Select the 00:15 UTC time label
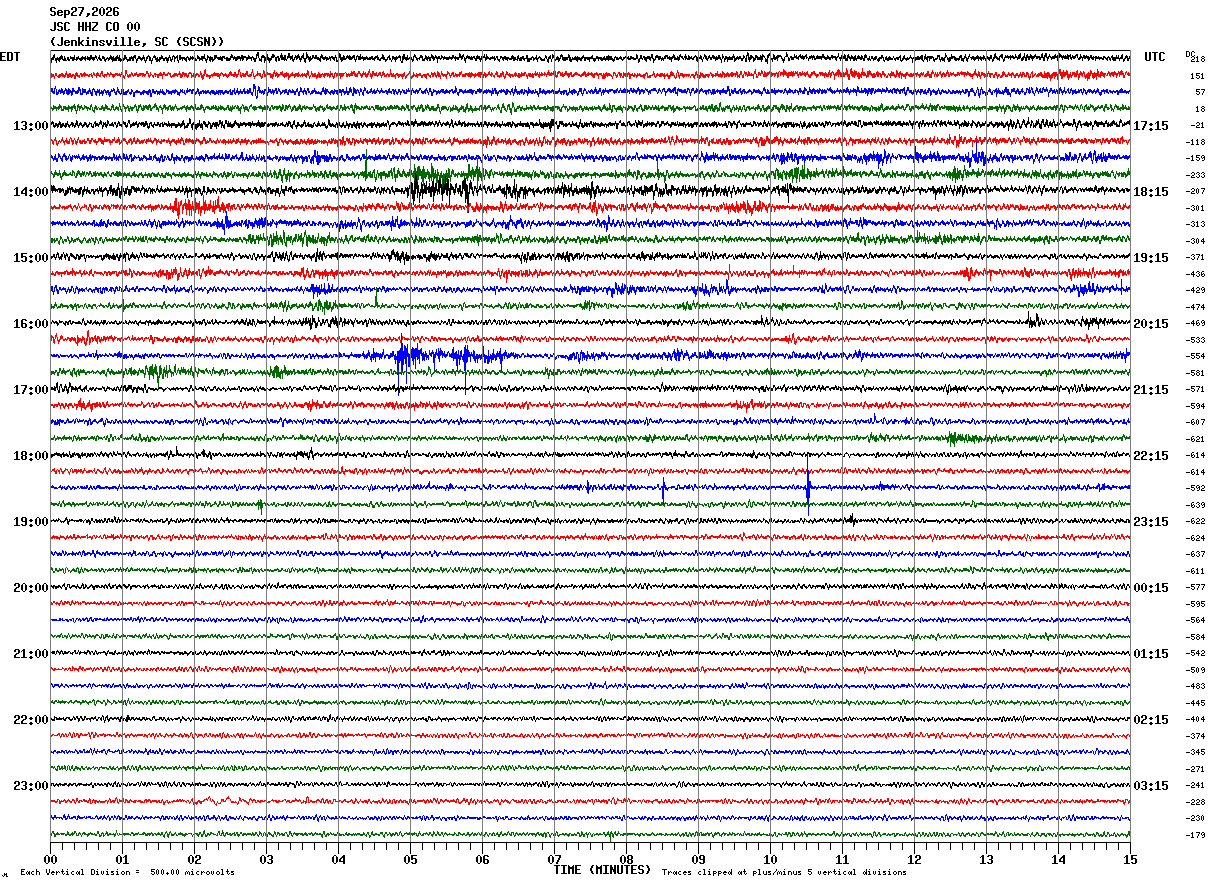1210x886 pixels. pyautogui.click(x=1151, y=587)
